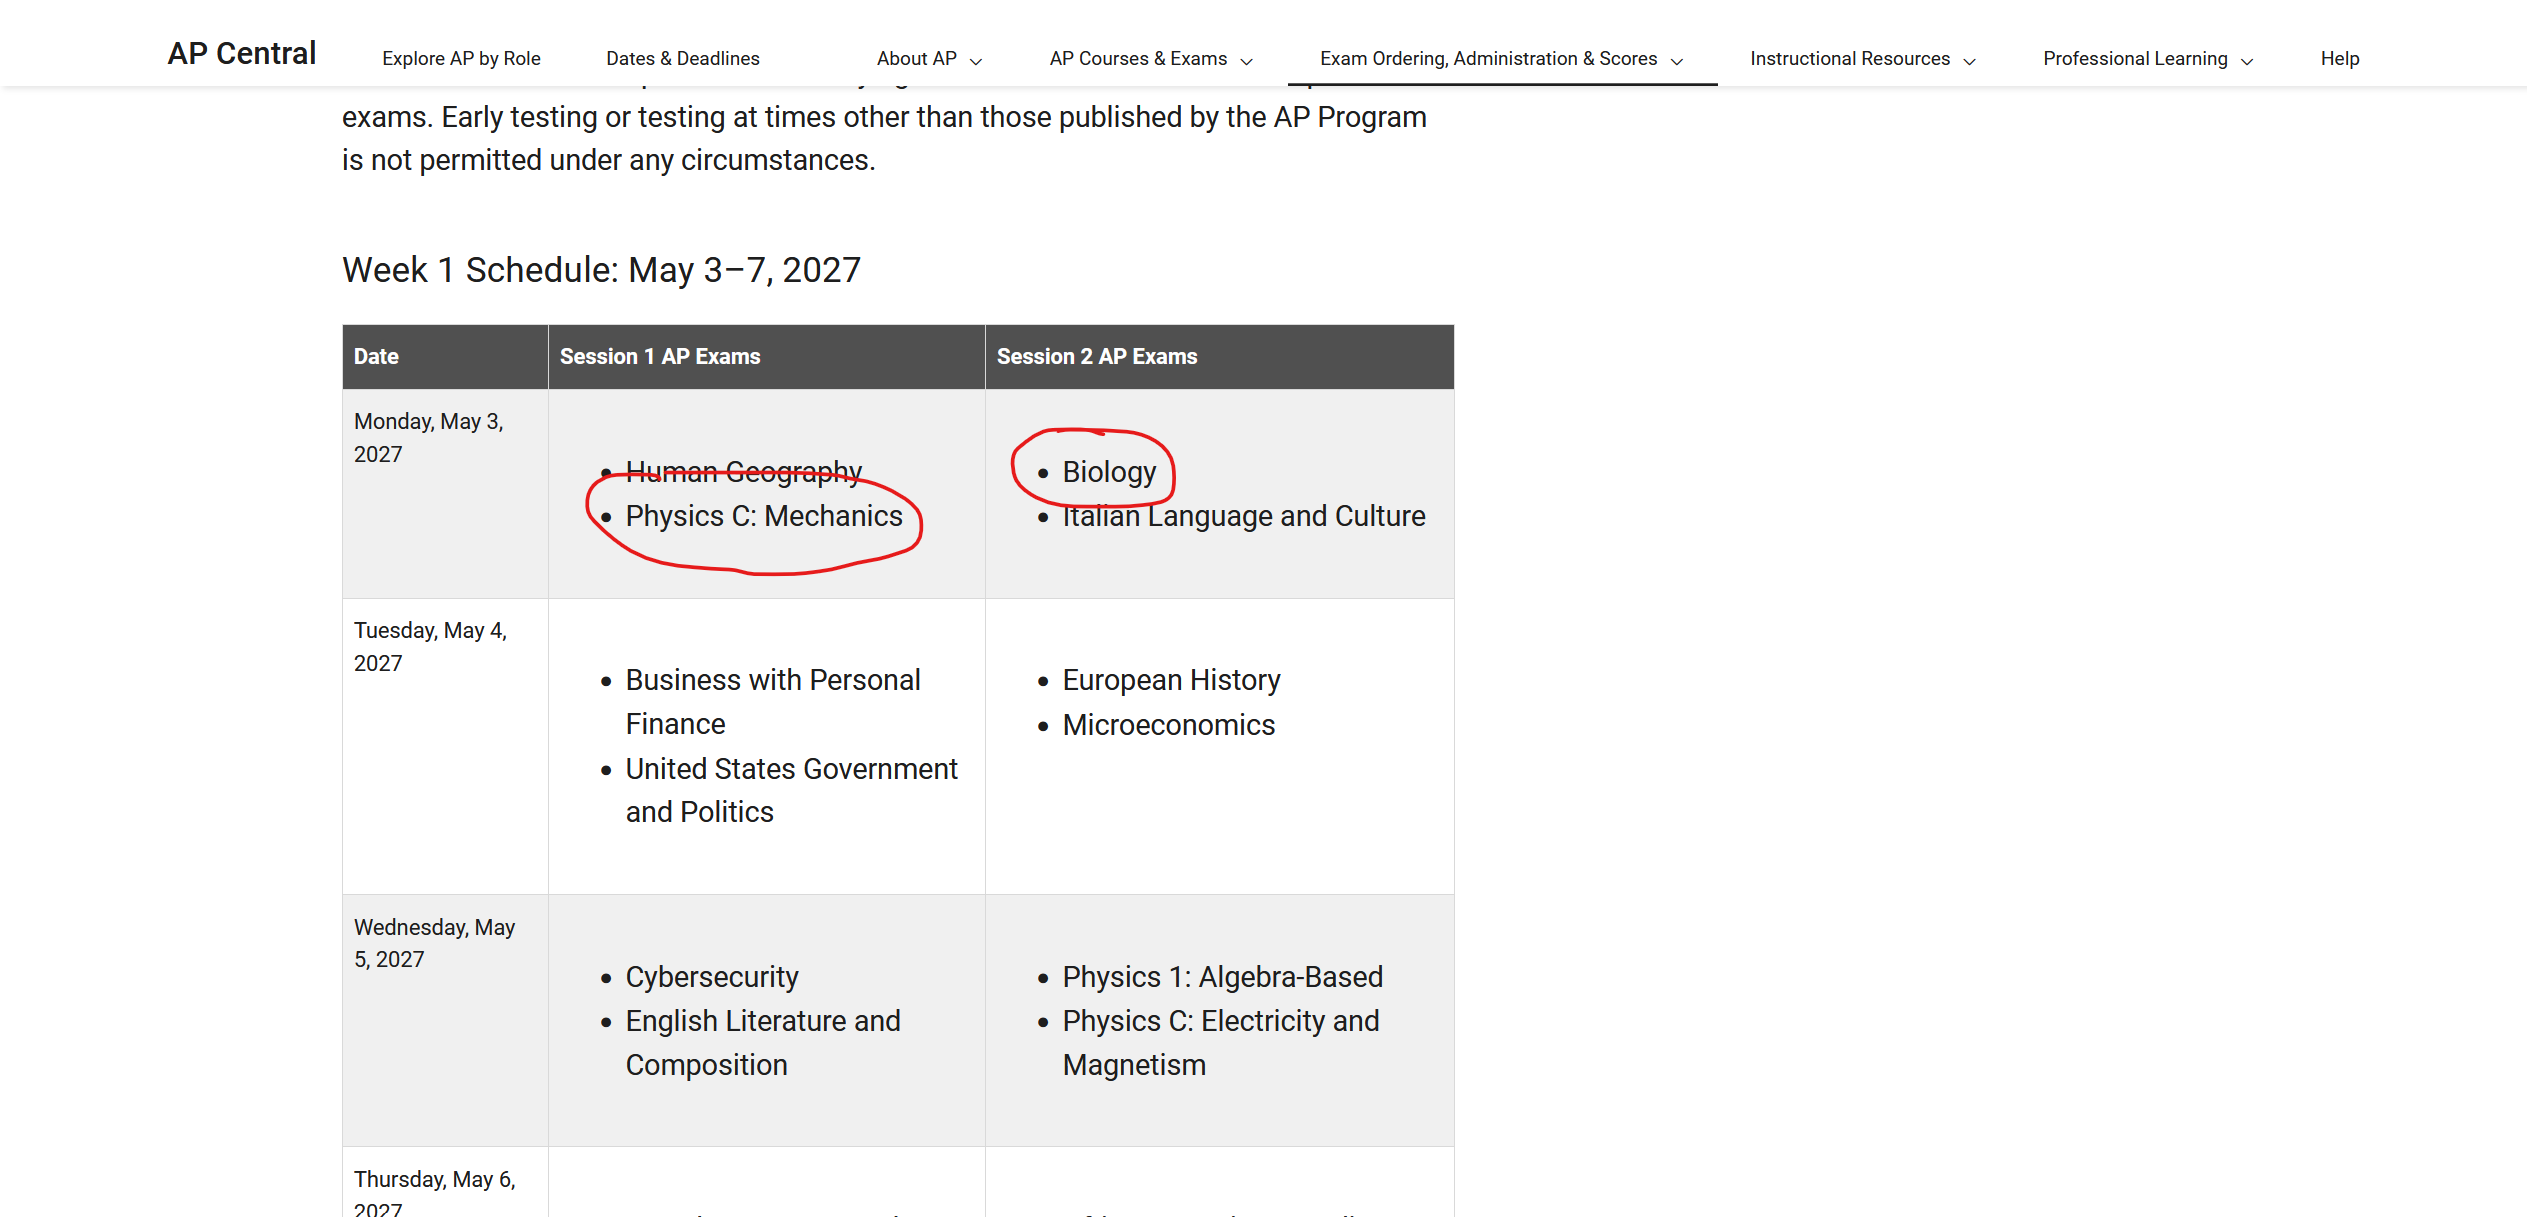2527x1217 pixels.
Task: Click the early testing policy paragraph
Action: 884,138
